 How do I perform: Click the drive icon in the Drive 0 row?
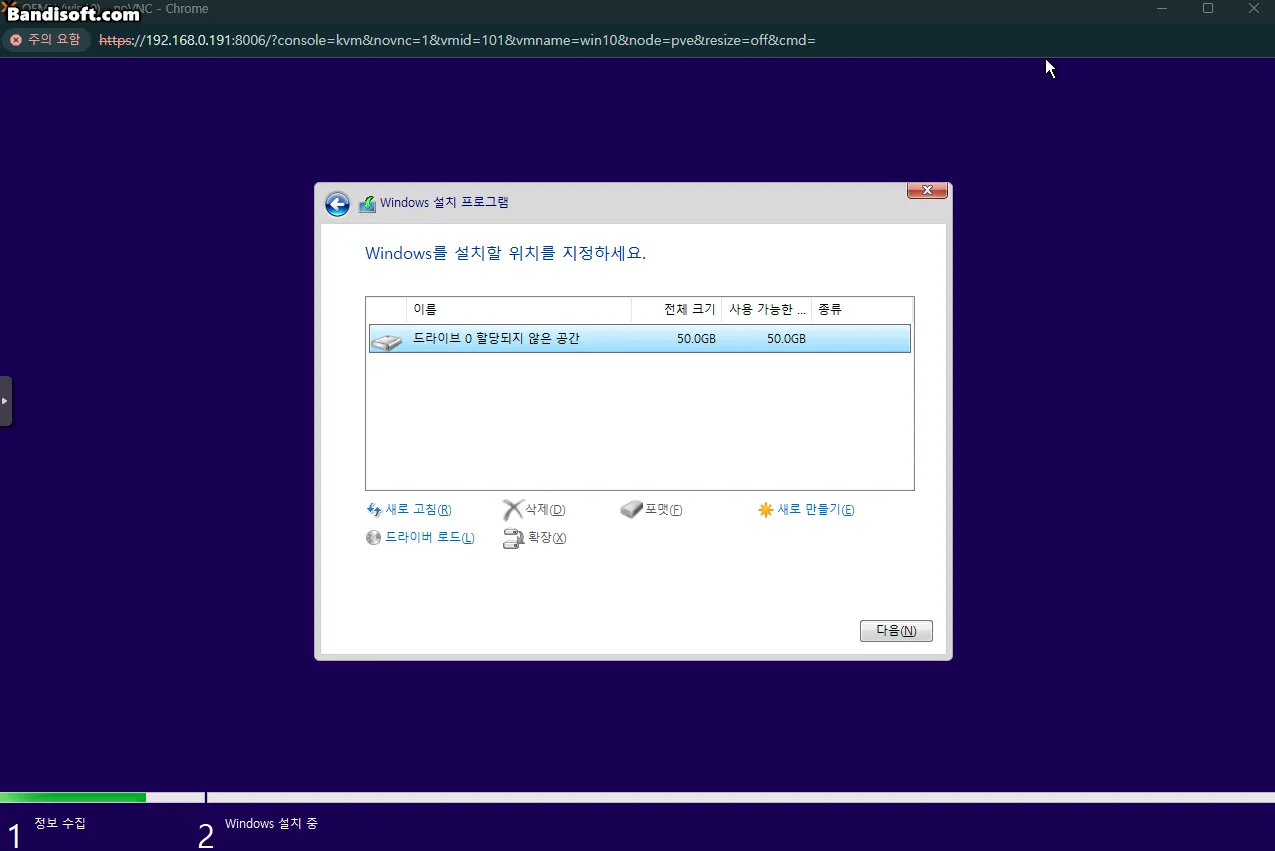387,340
